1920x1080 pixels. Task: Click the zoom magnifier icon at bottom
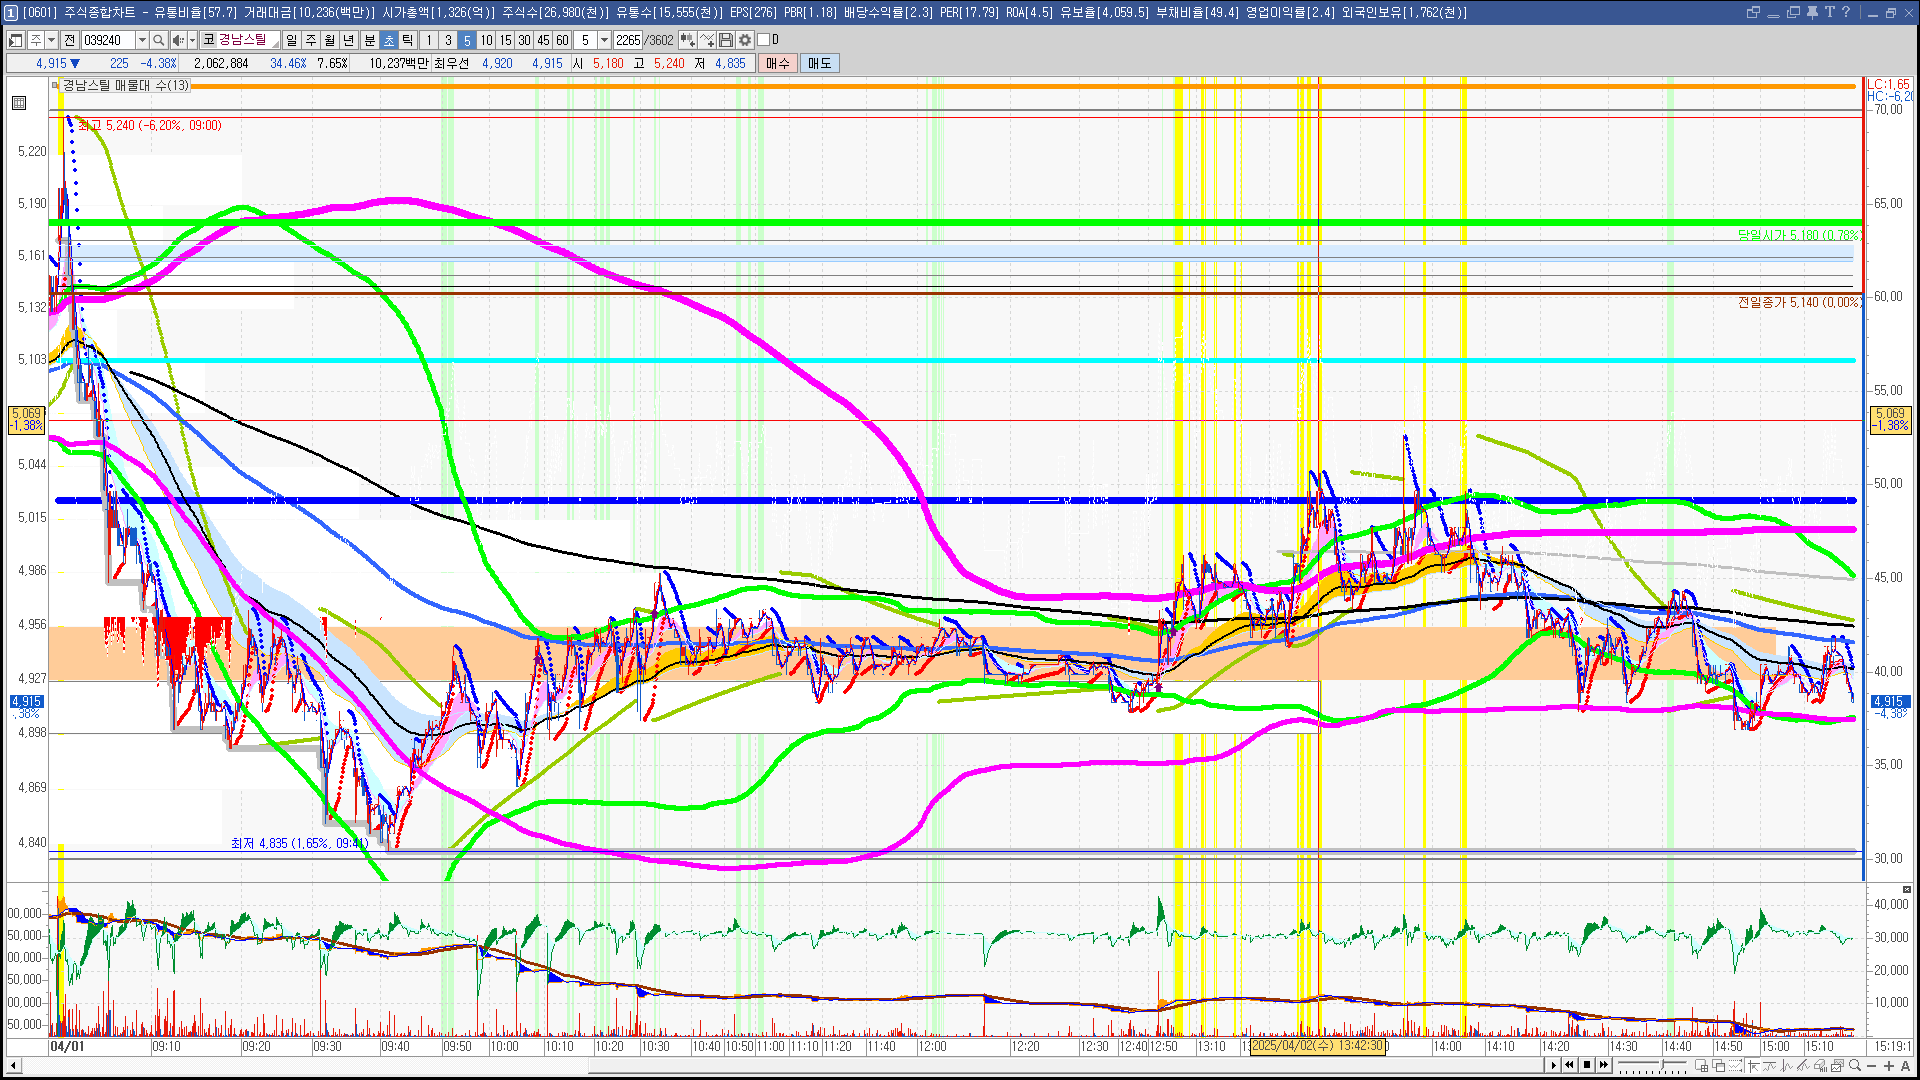click(1855, 1065)
